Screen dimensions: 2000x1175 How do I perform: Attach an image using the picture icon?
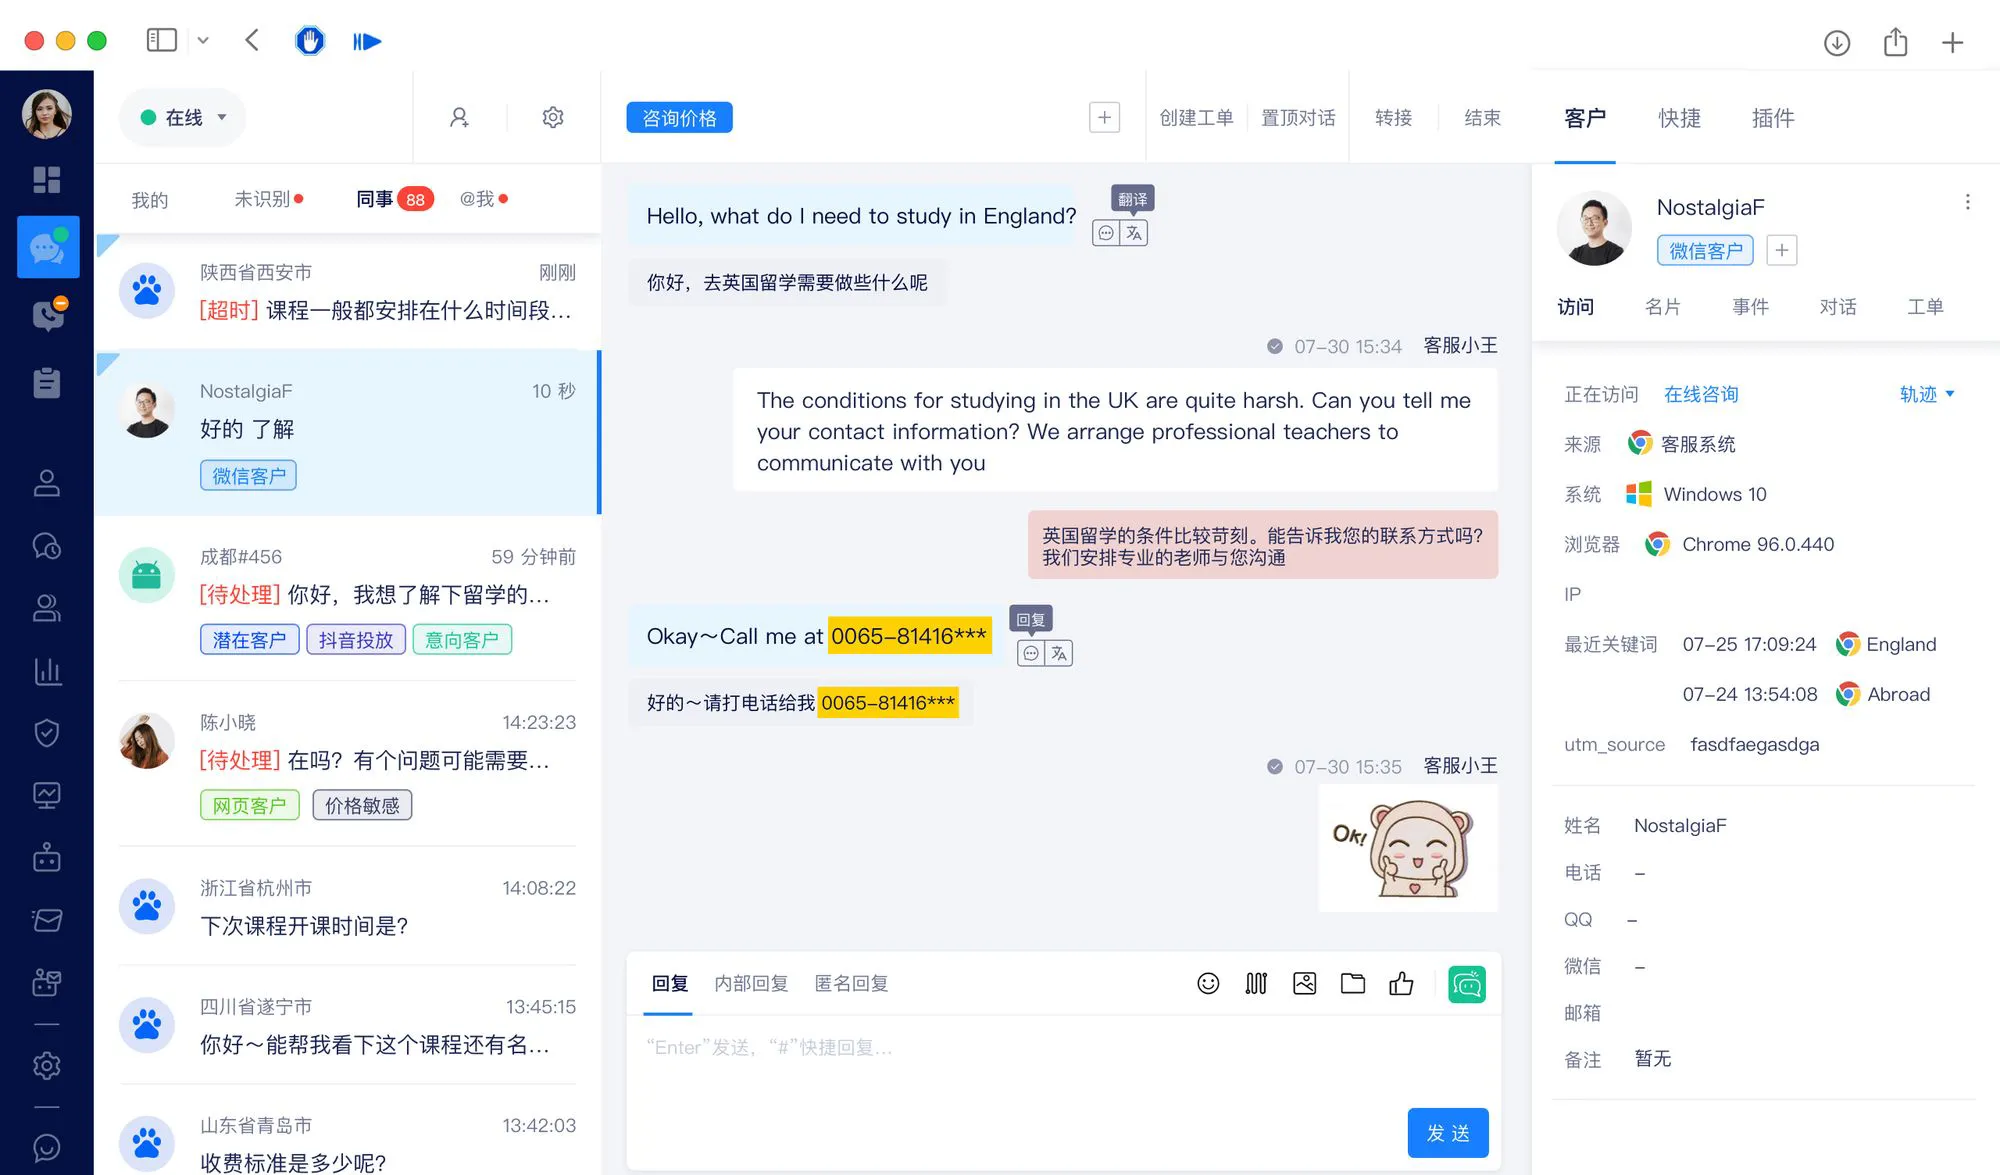[1304, 983]
